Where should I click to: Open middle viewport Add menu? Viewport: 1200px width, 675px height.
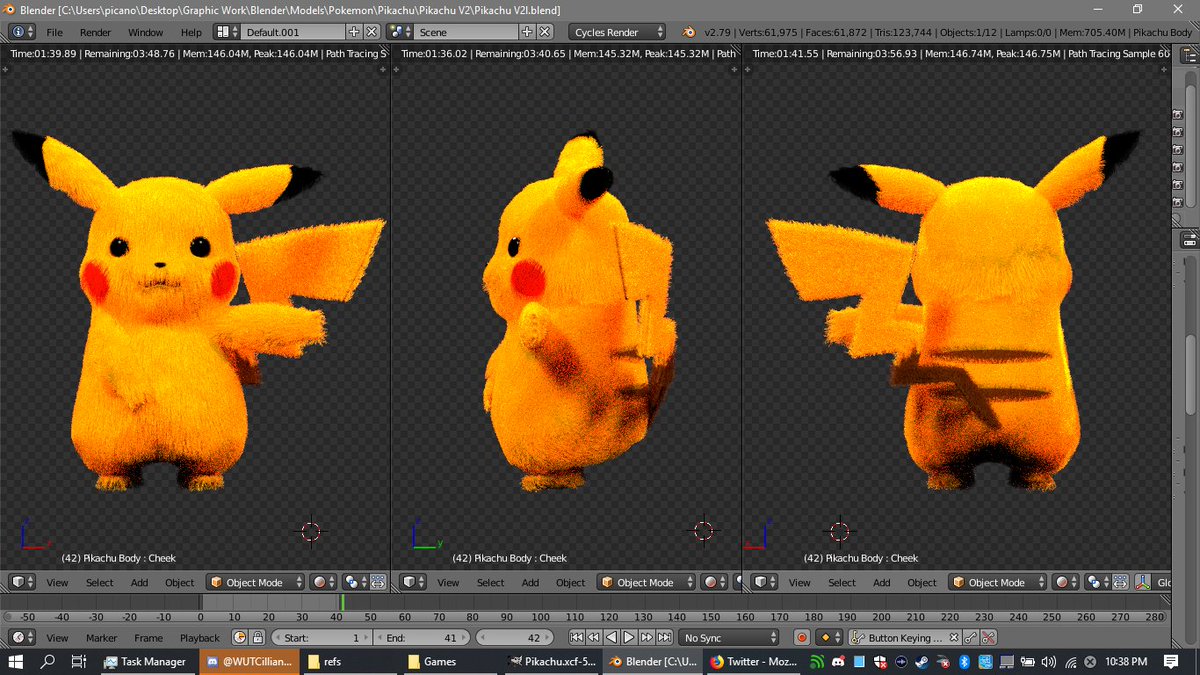click(x=530, y=582)
